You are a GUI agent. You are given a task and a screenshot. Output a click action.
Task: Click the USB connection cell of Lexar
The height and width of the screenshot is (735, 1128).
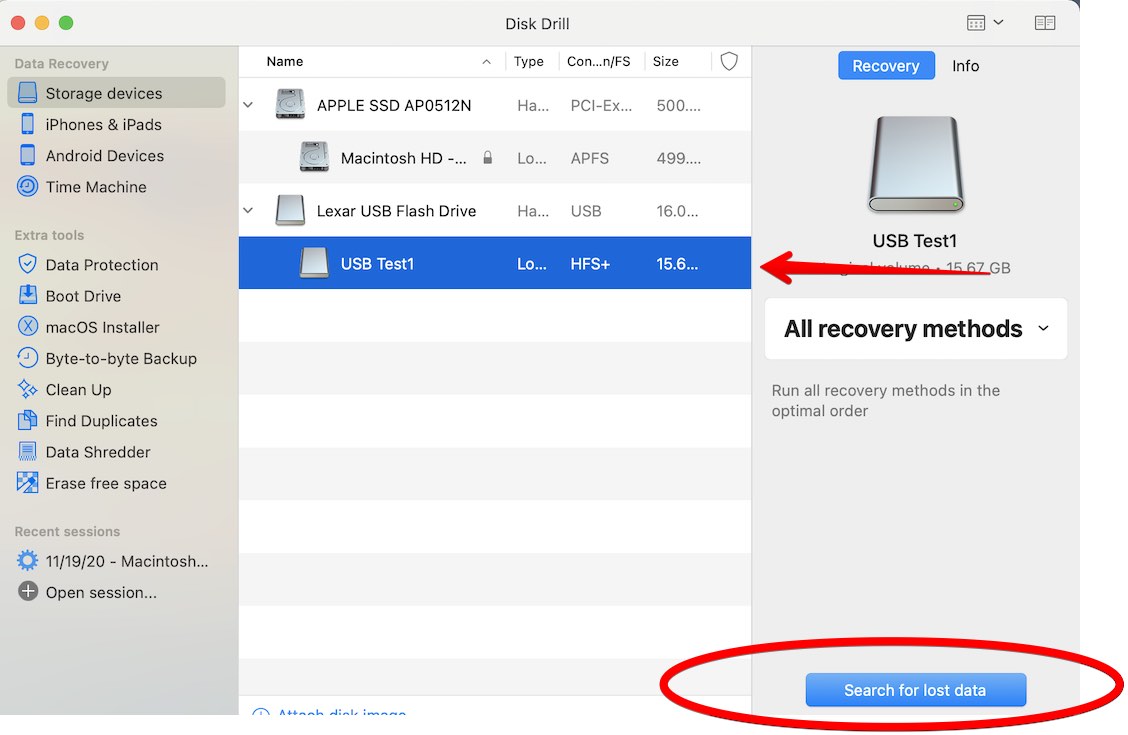pyautogui.click(x=586, y=211)
